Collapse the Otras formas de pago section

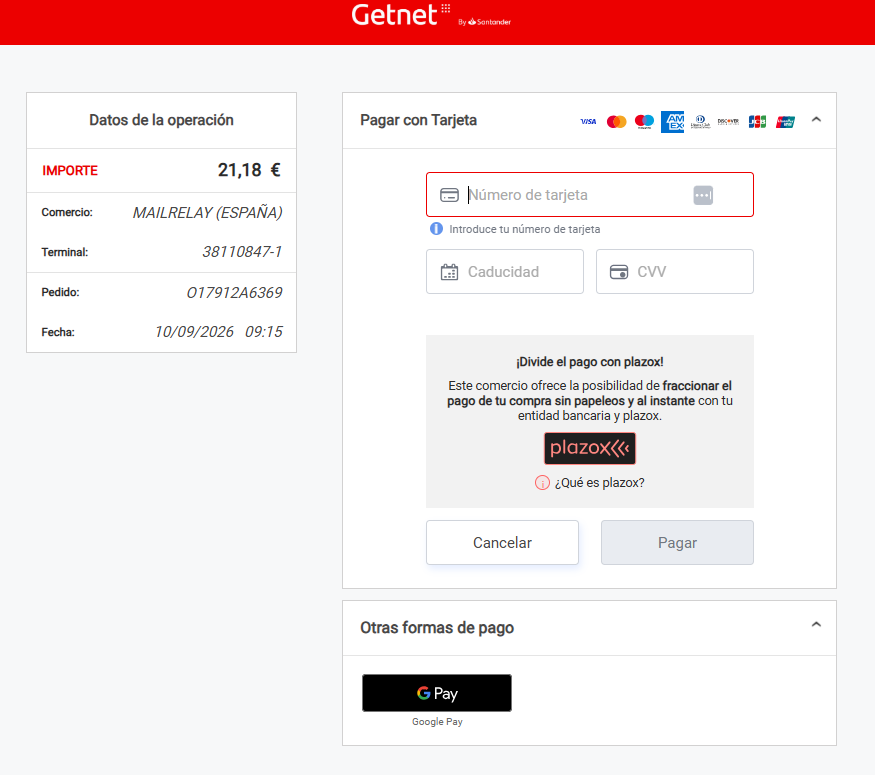tap(816, 624)
